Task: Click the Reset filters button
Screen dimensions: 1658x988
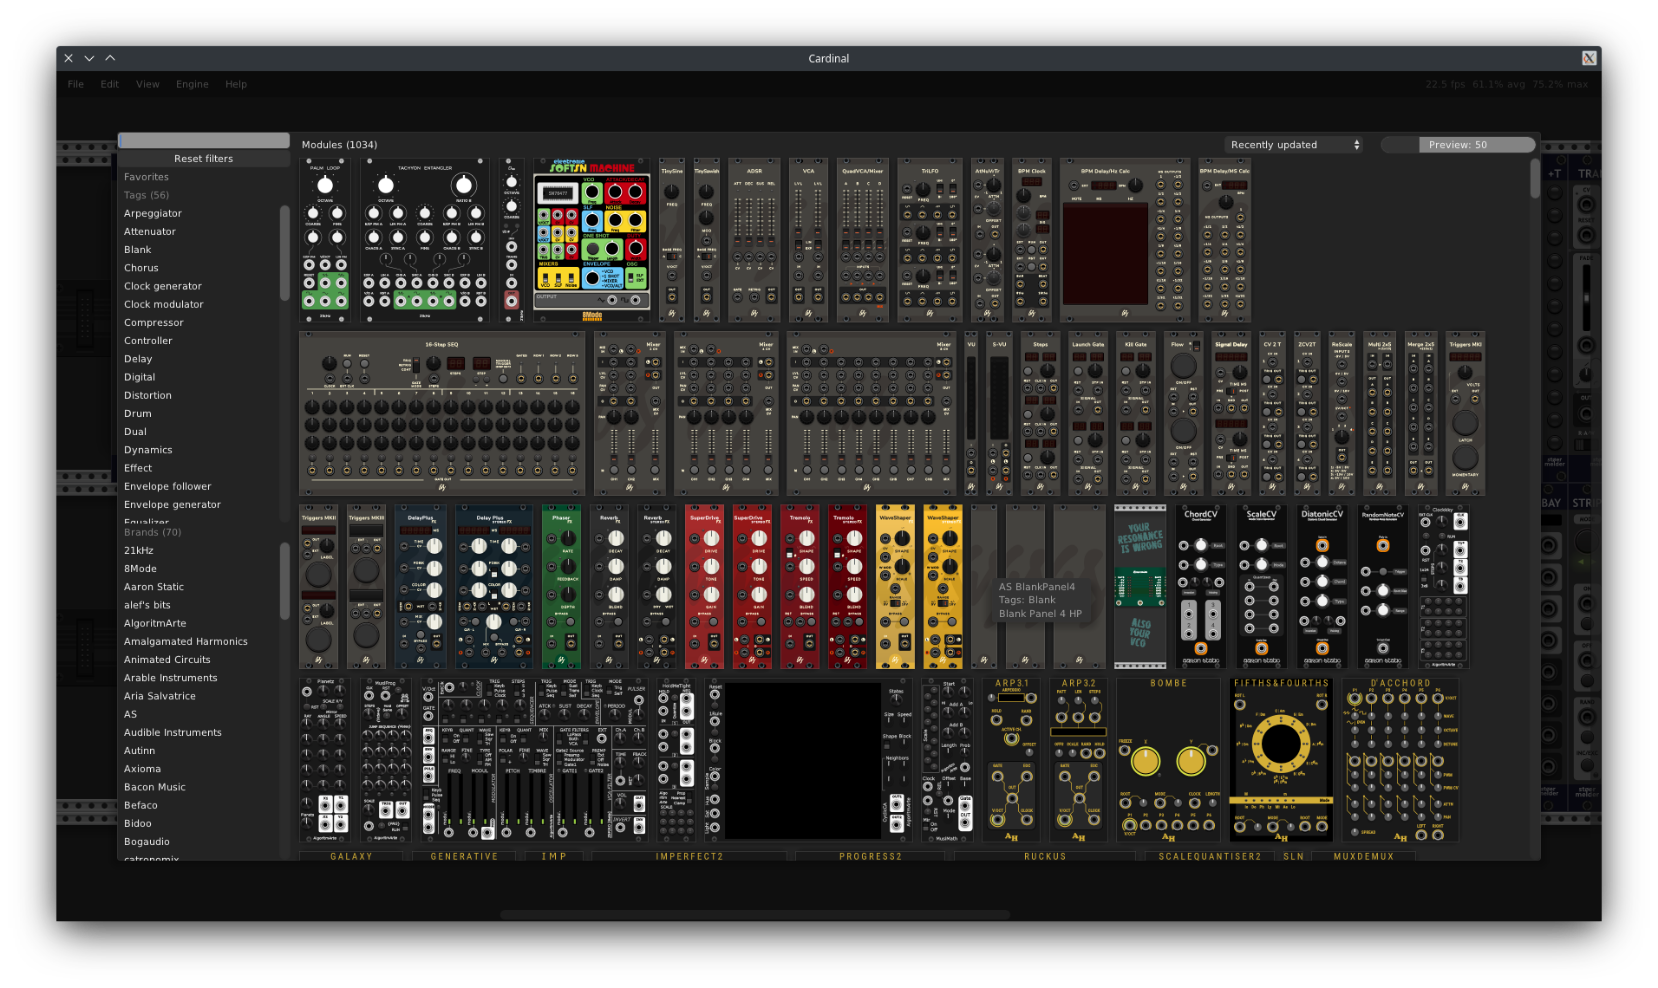Action: pos(203,159)
